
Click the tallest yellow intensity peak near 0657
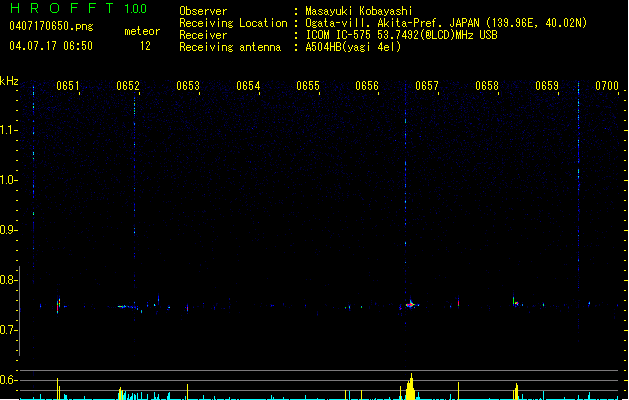click(410, 387)
